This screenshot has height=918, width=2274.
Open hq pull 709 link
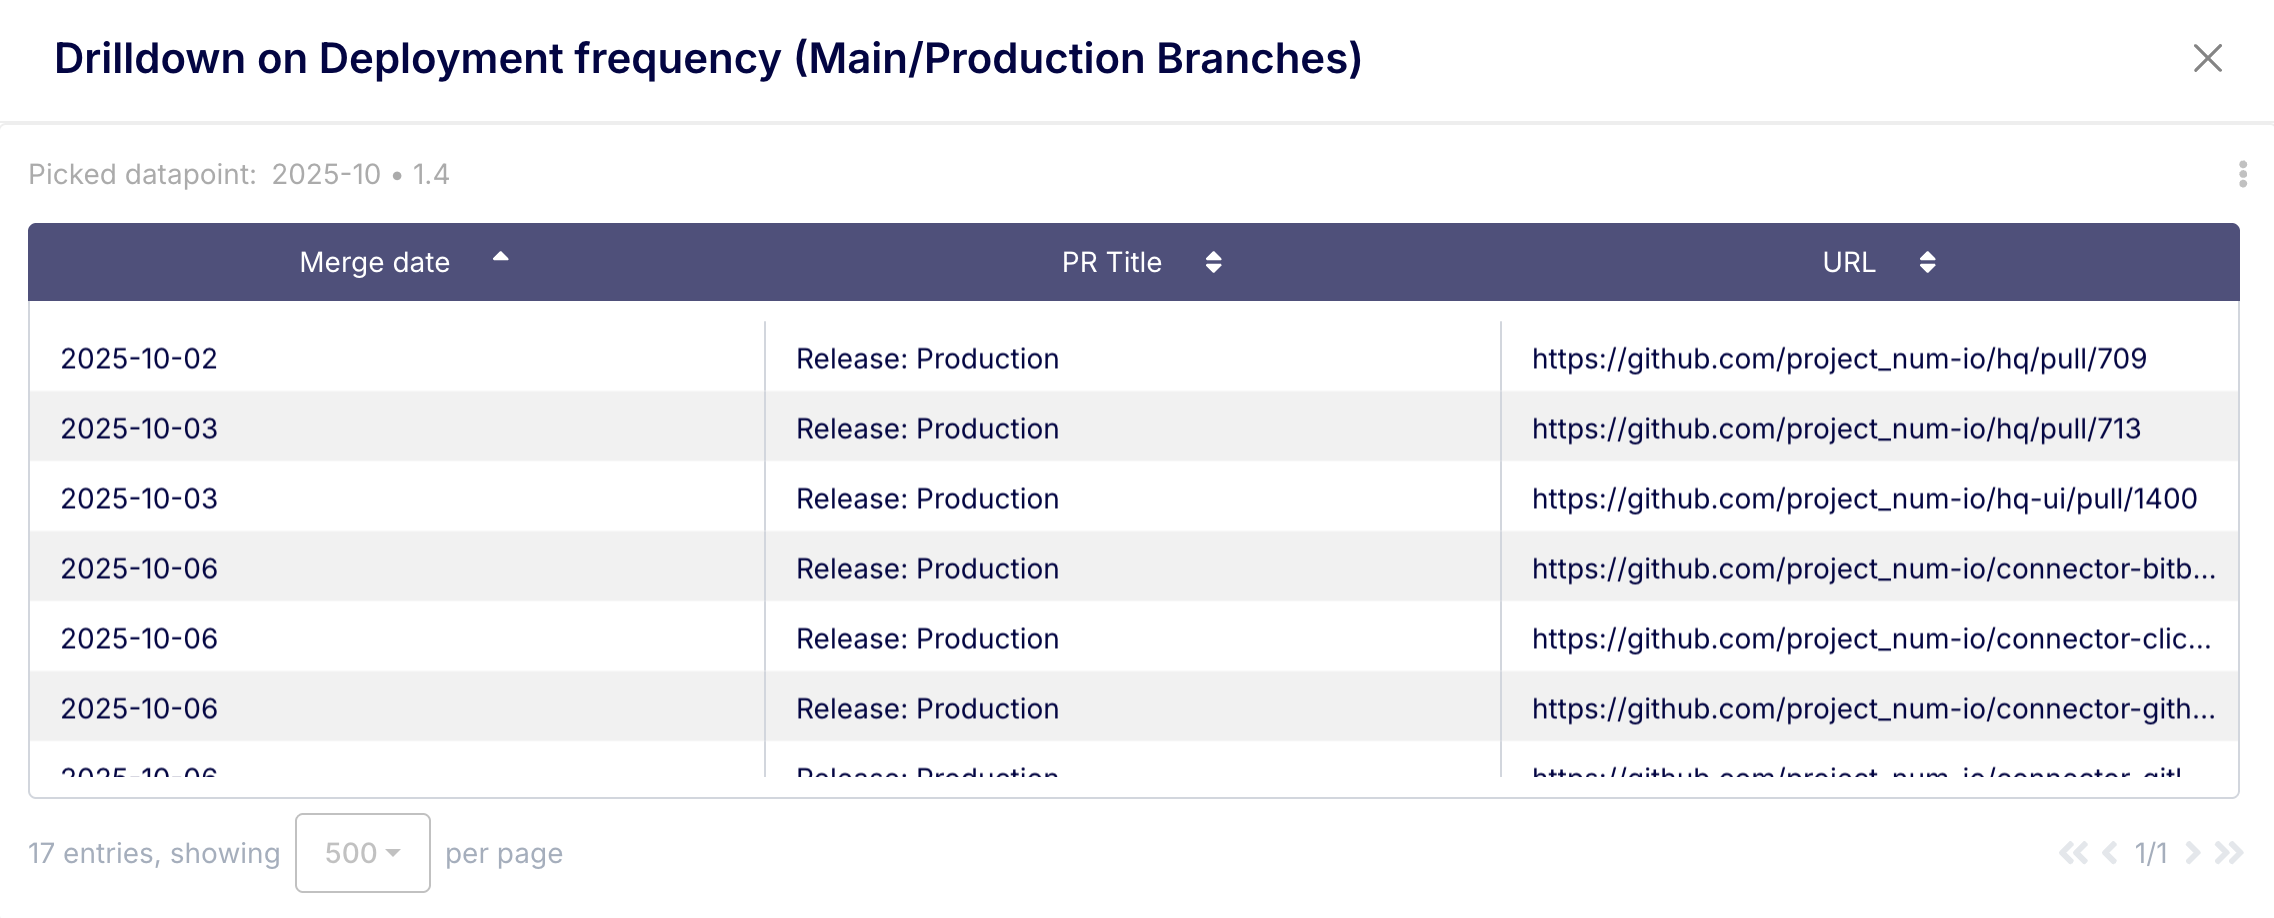1839,359
